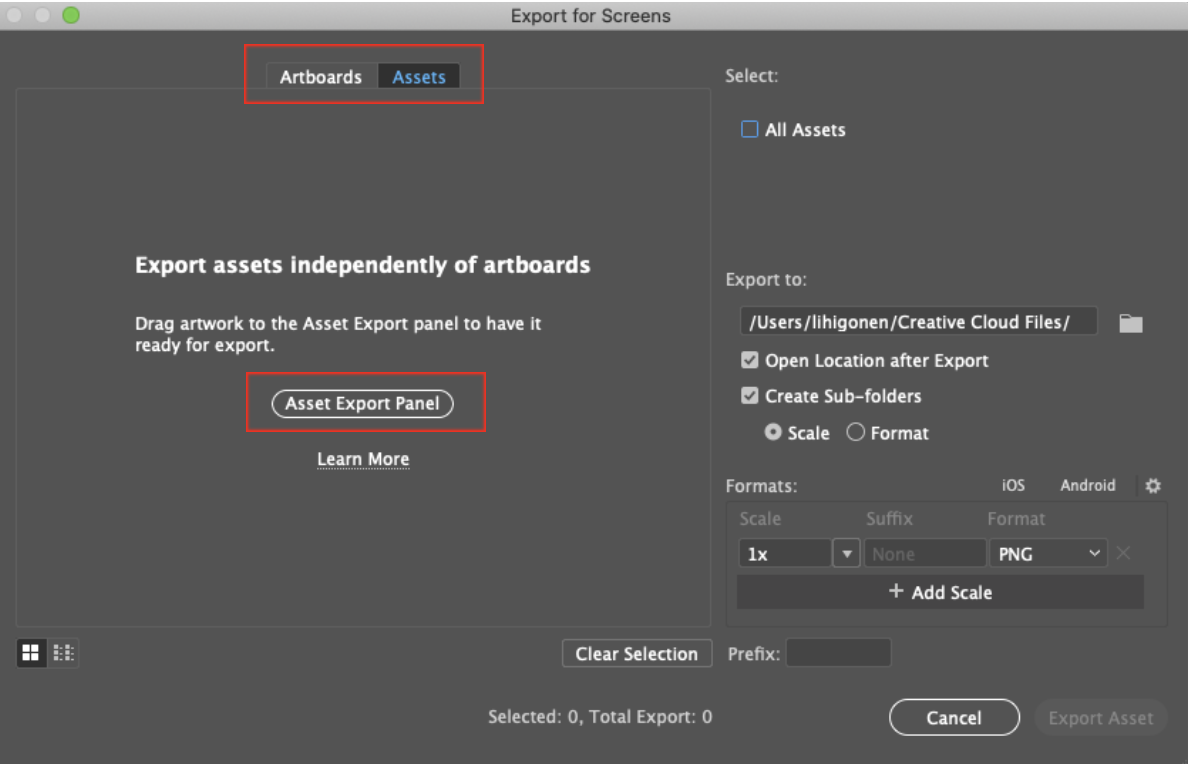Expand the scale dropdown arrow
This screenshot has height=764, width=1190.
[847, 553]
